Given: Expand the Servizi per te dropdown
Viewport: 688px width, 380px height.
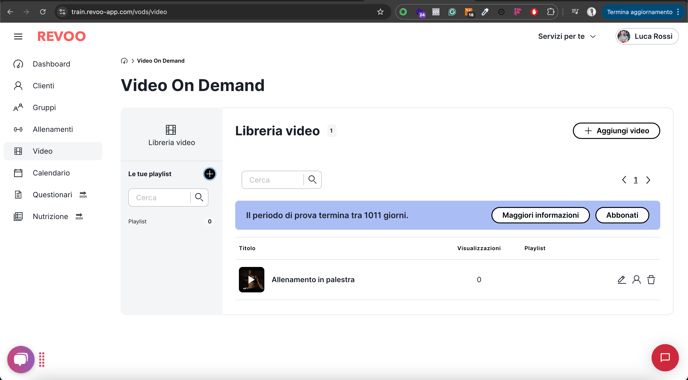Looking at the screenshot, I should tap(566, 36).
